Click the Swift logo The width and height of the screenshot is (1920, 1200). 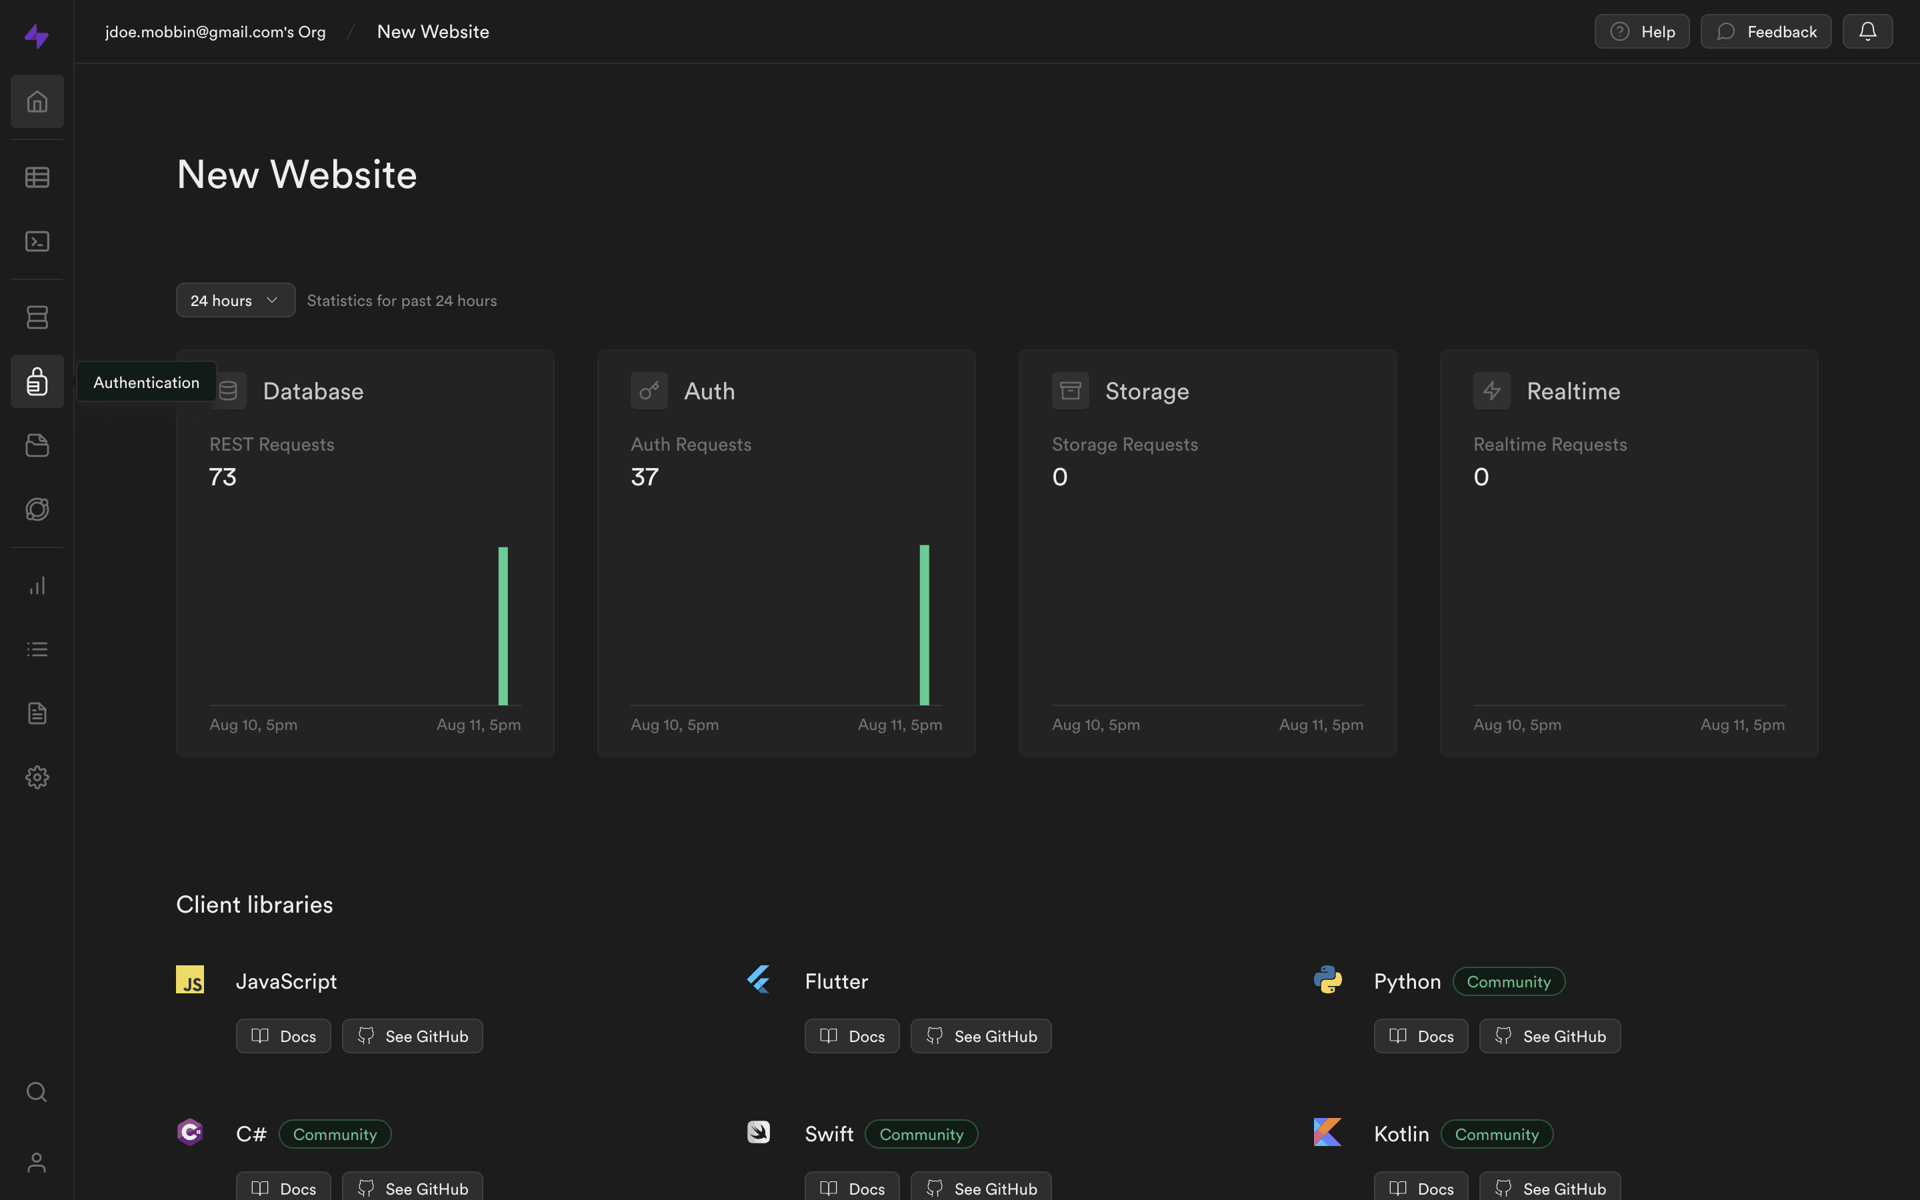coord(759,1132)
